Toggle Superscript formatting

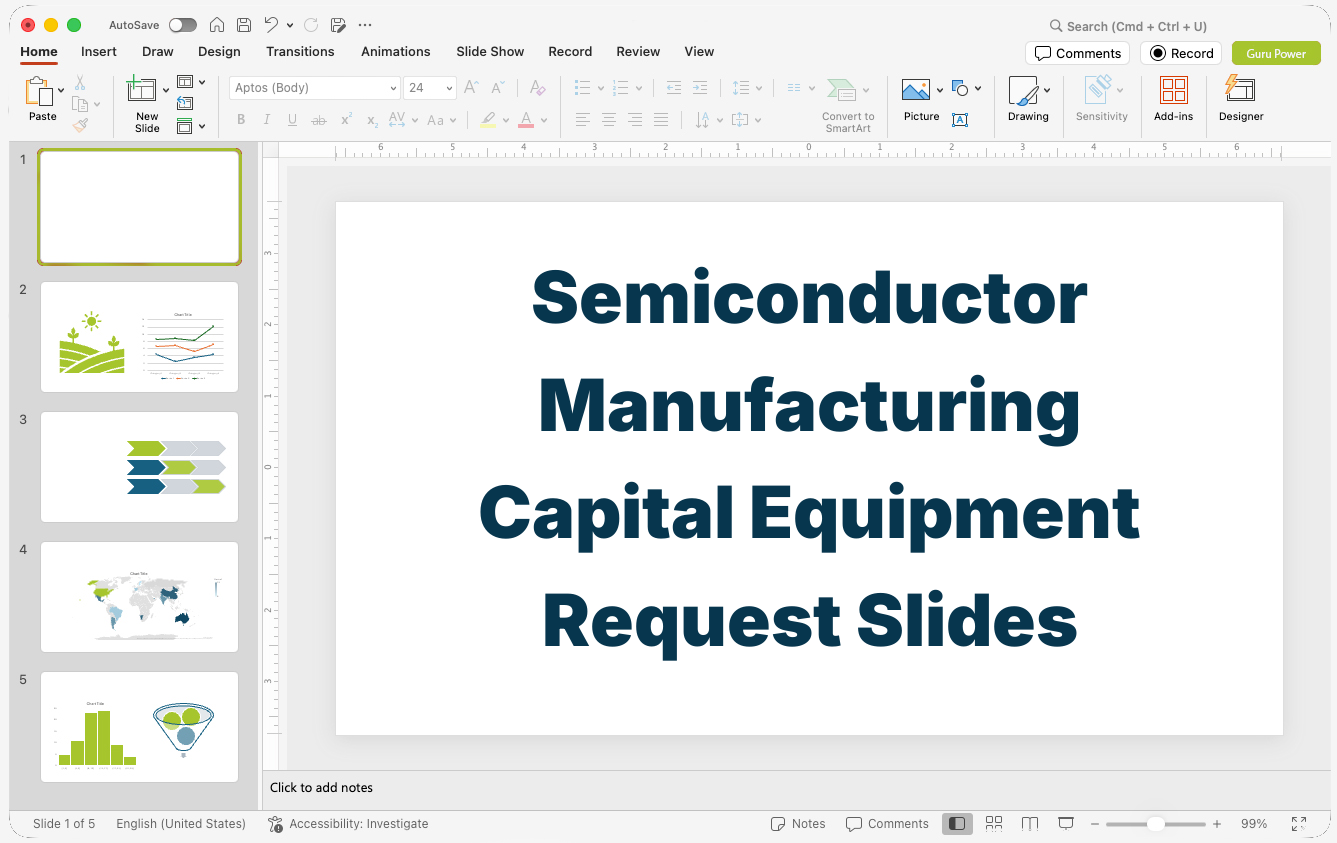346,120
